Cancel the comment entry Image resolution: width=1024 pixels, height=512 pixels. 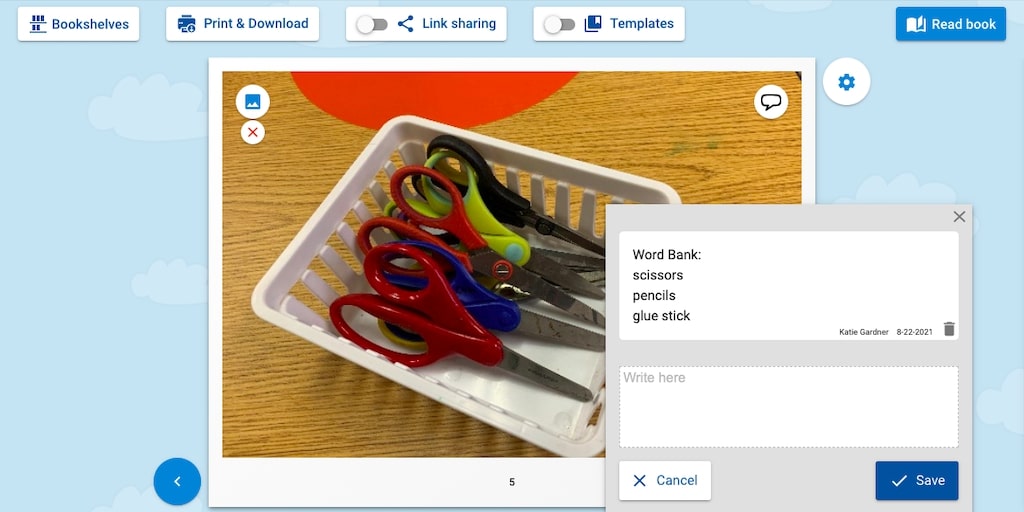pos(665,481)
